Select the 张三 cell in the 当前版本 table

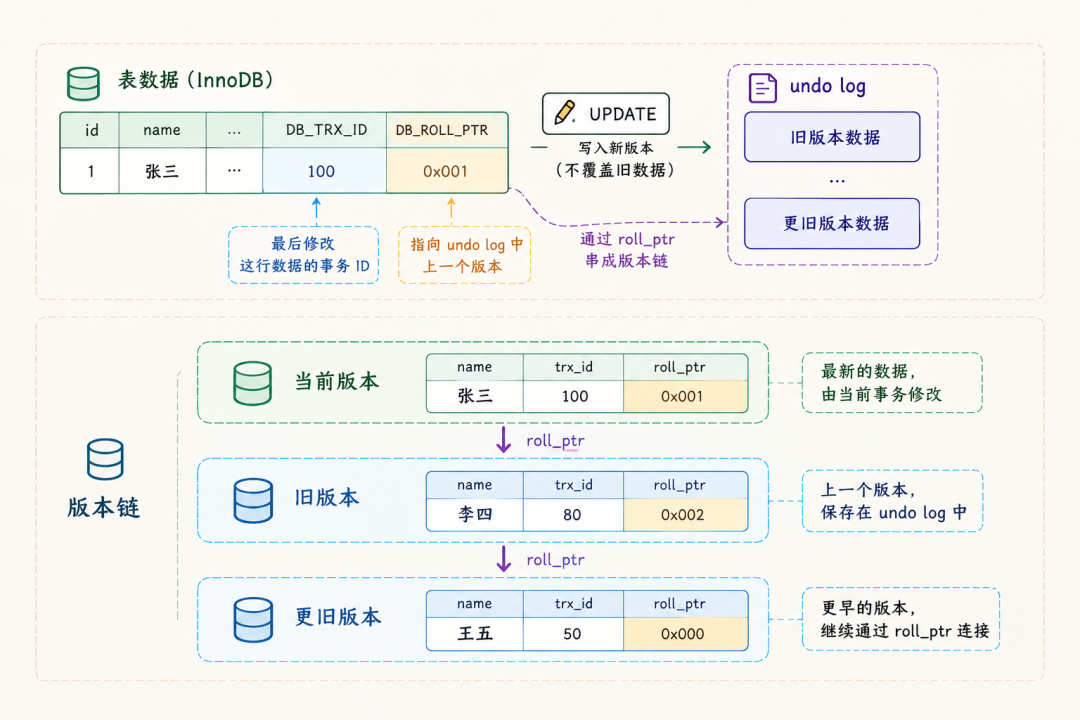click(x=475, y=396)
